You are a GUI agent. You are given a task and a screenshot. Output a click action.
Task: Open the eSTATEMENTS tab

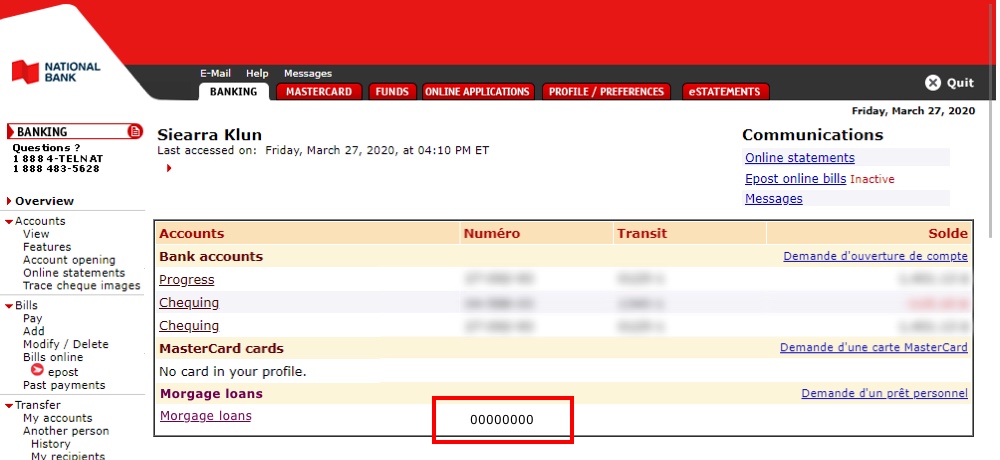724,91
